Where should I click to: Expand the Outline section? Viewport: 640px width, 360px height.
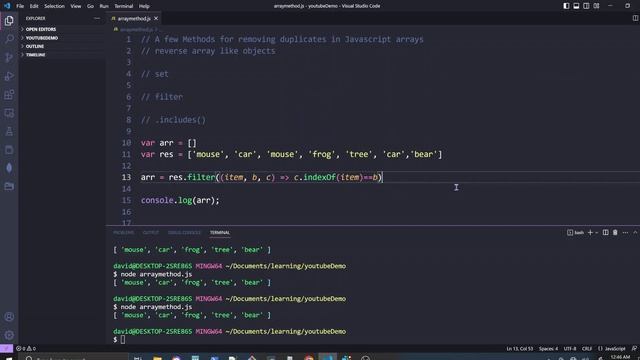coord(61,47)
